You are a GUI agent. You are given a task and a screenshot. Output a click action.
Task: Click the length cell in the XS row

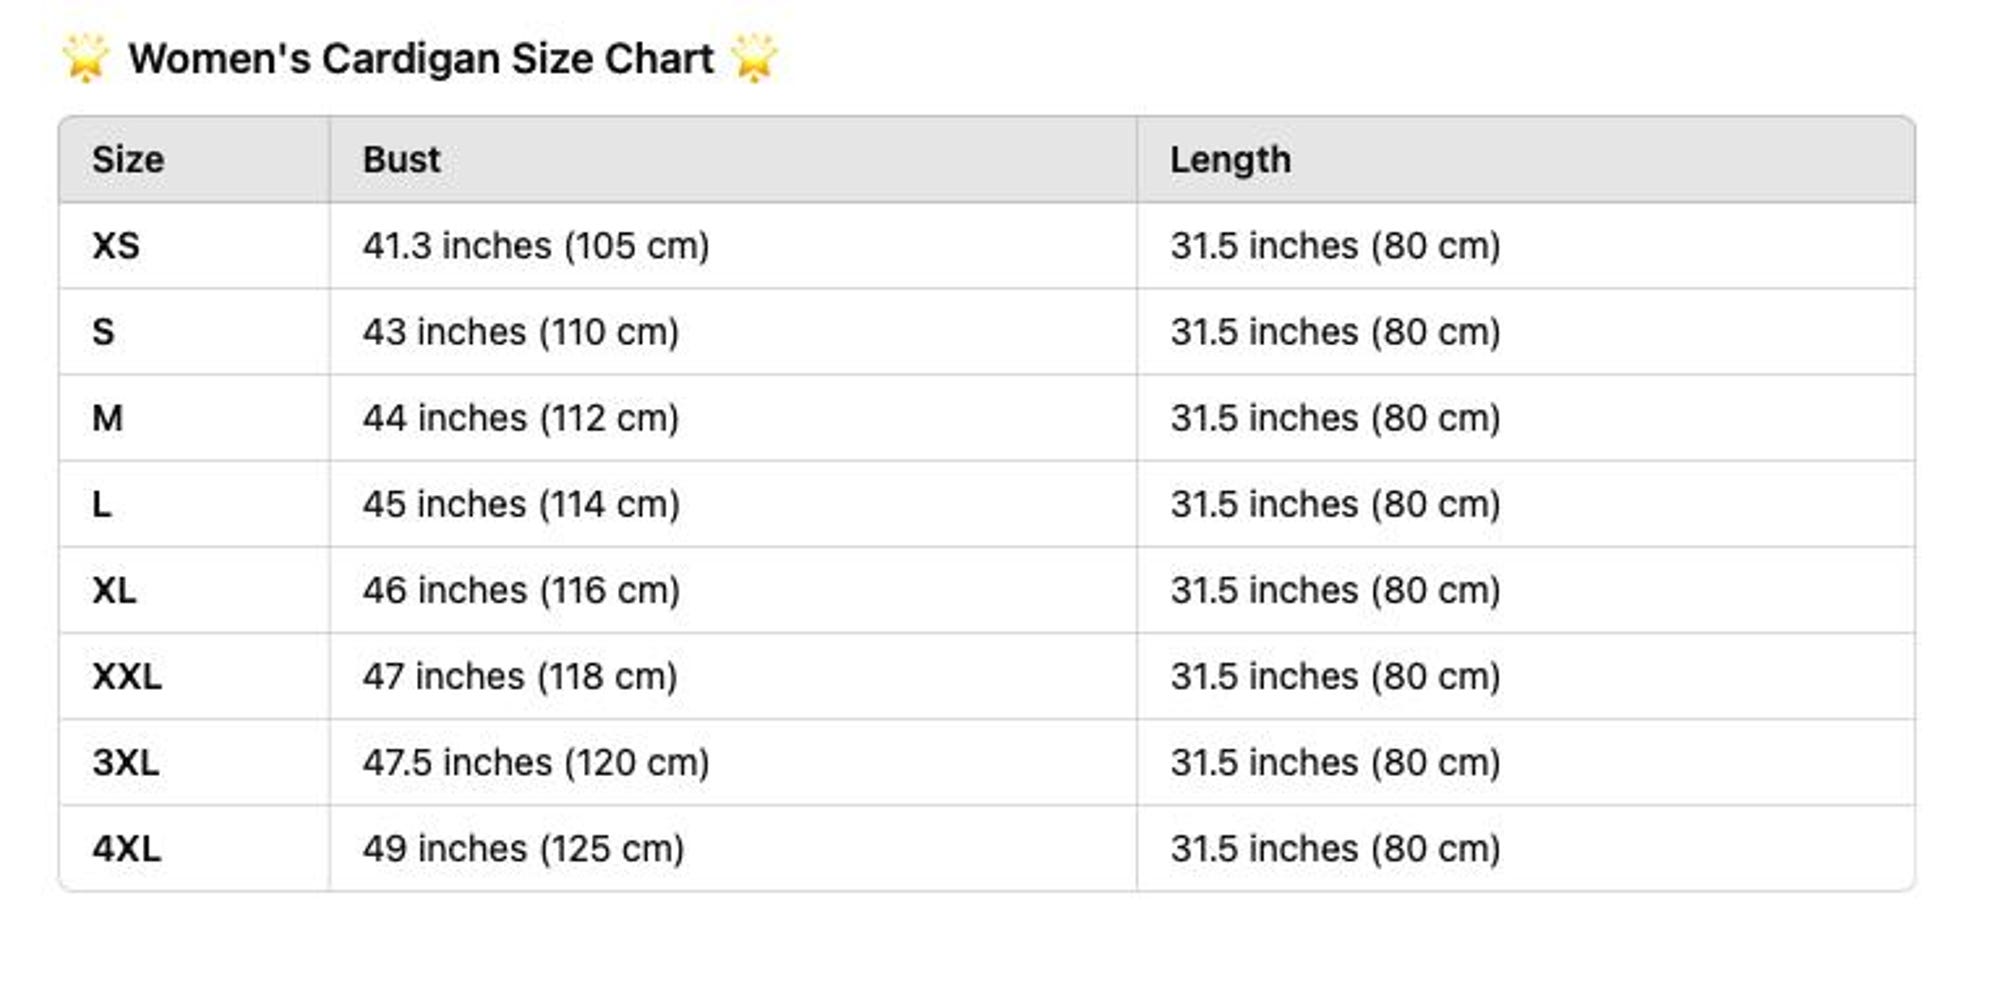[x=1335, y=246]
